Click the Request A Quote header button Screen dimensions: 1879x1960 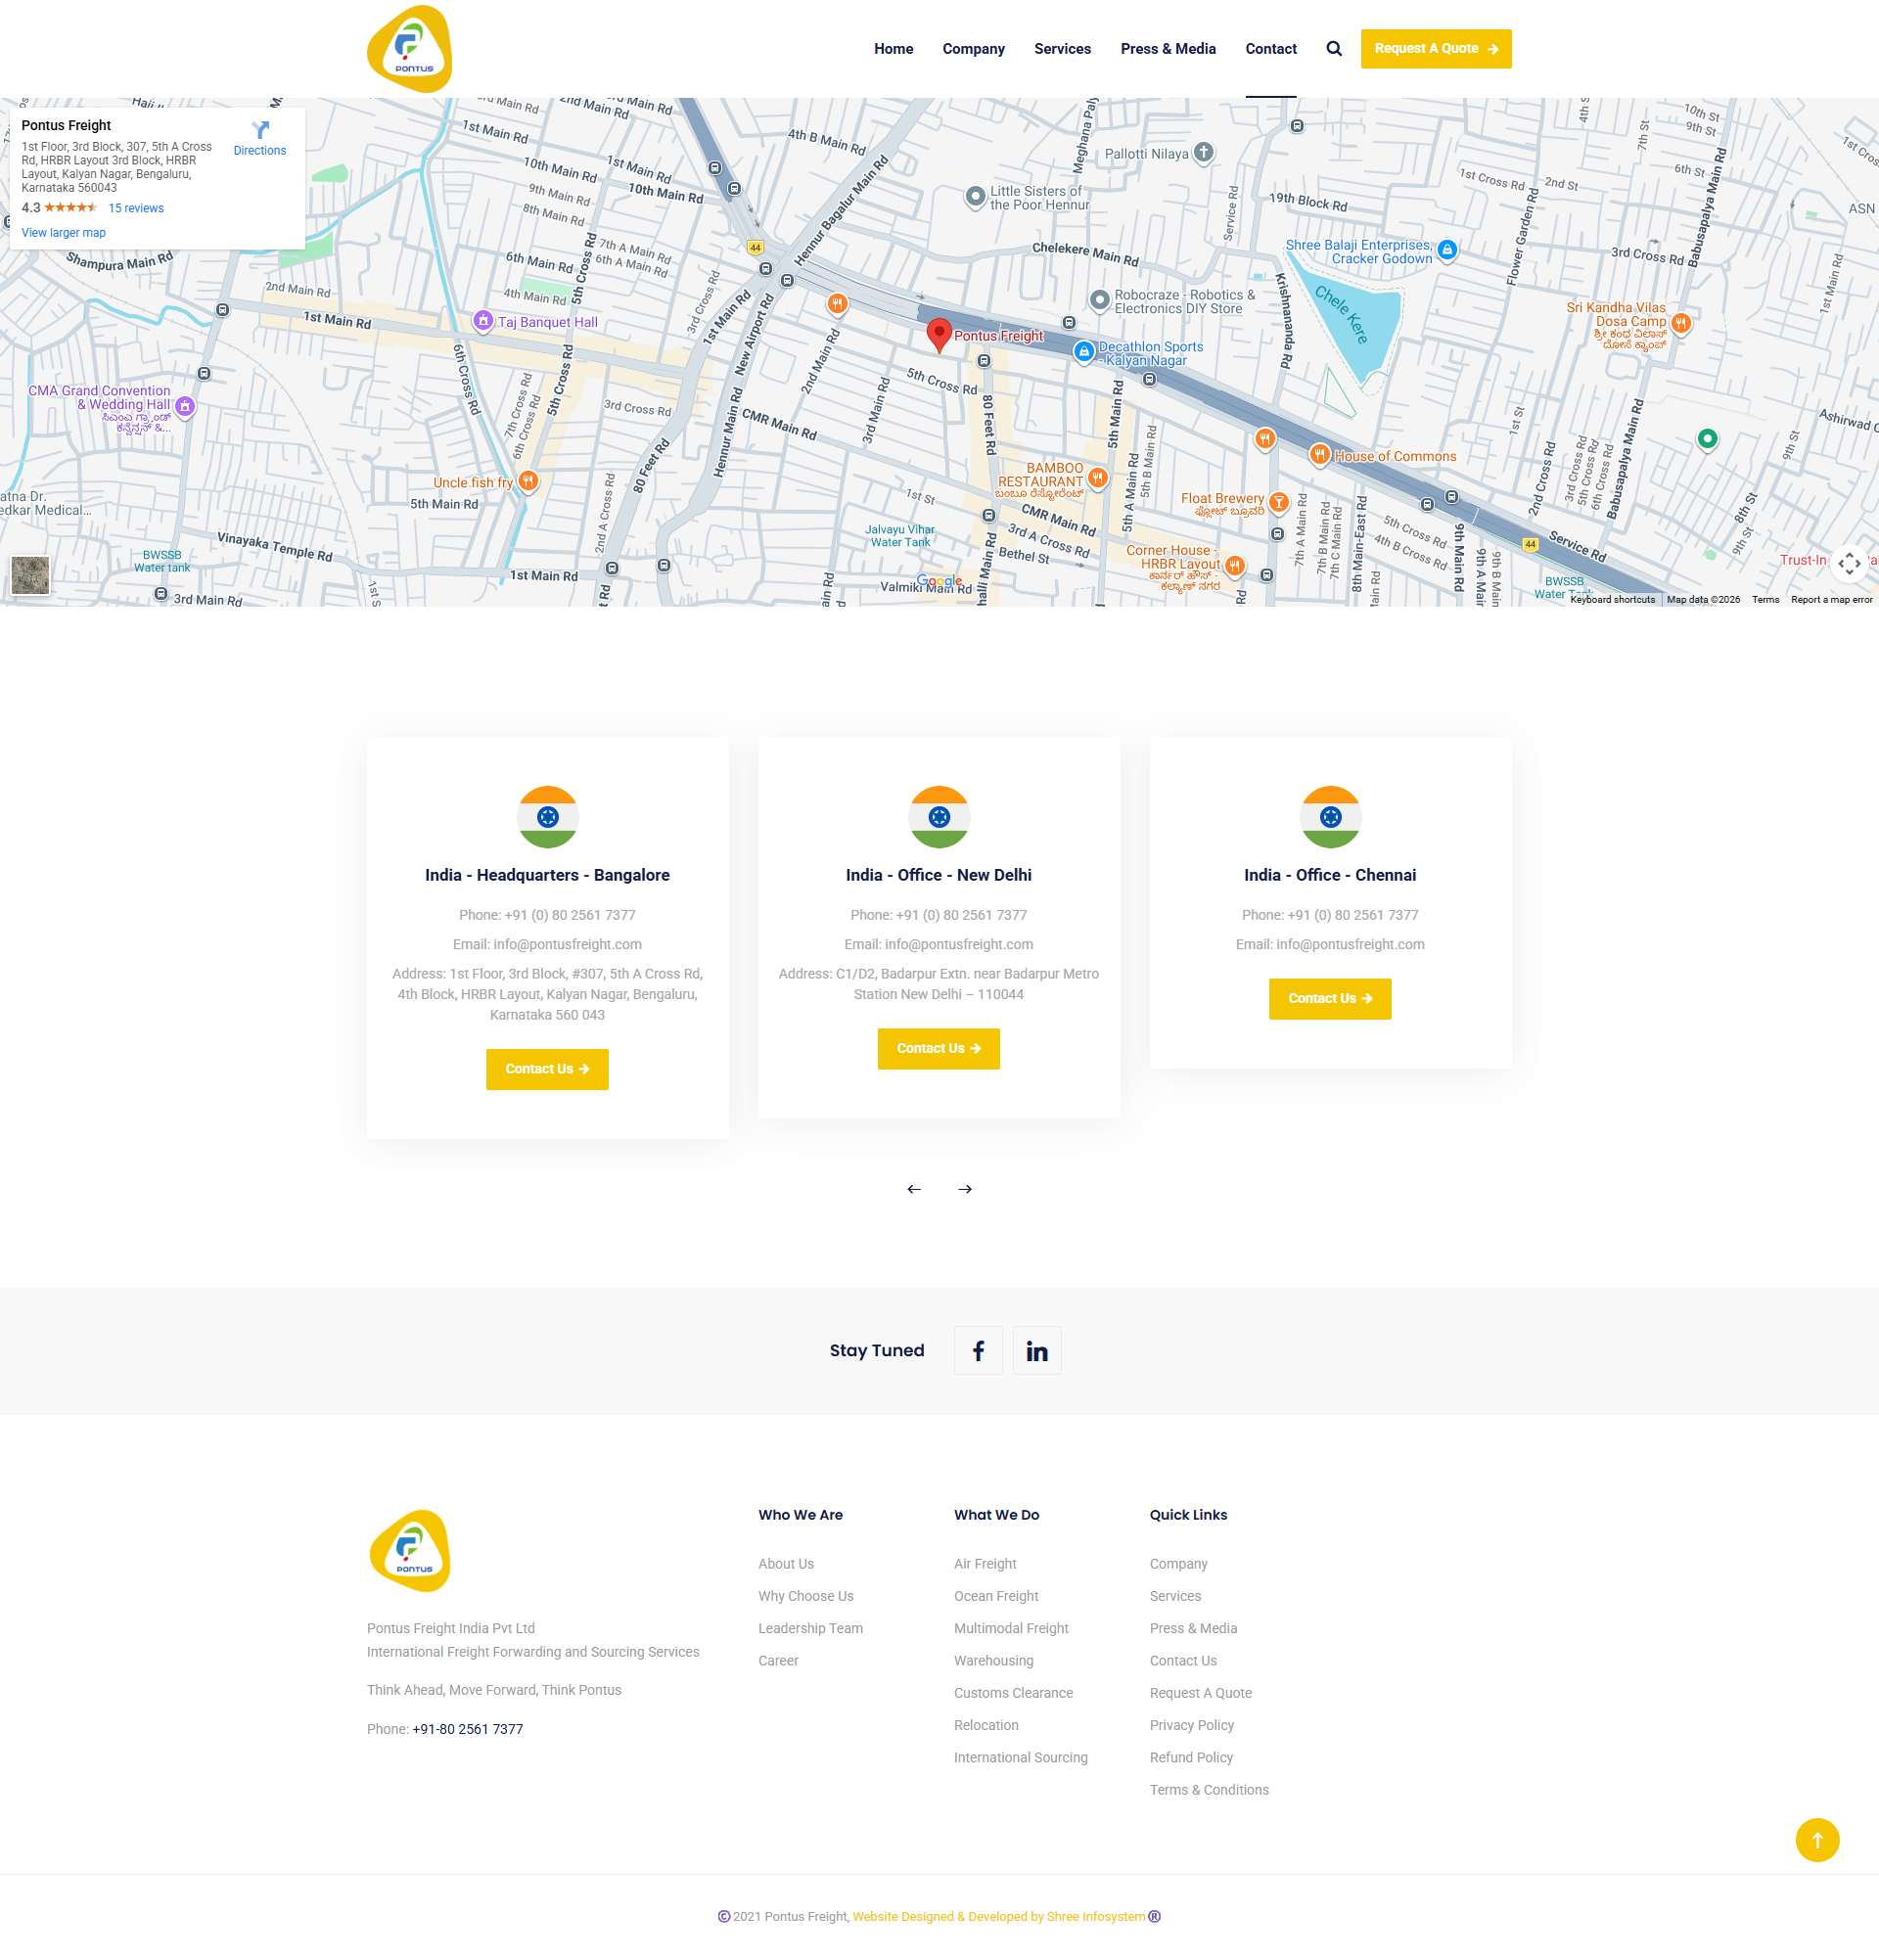tap(1435, 49)
